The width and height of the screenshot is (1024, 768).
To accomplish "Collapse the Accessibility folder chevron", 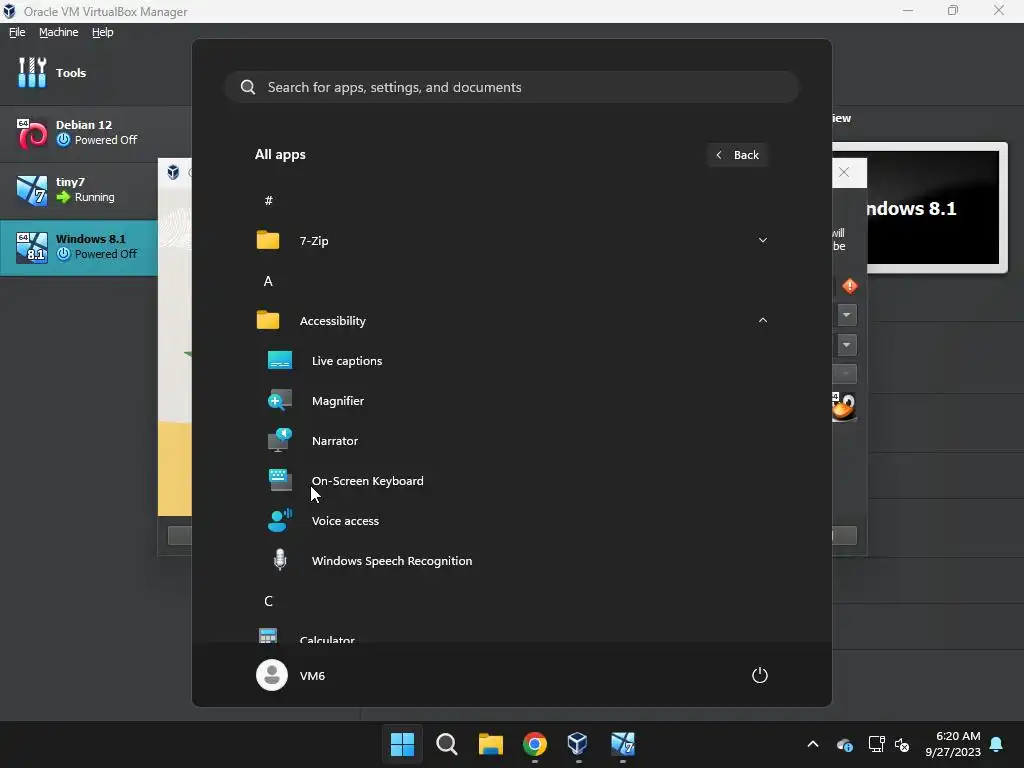I will (x=762, y=320).
